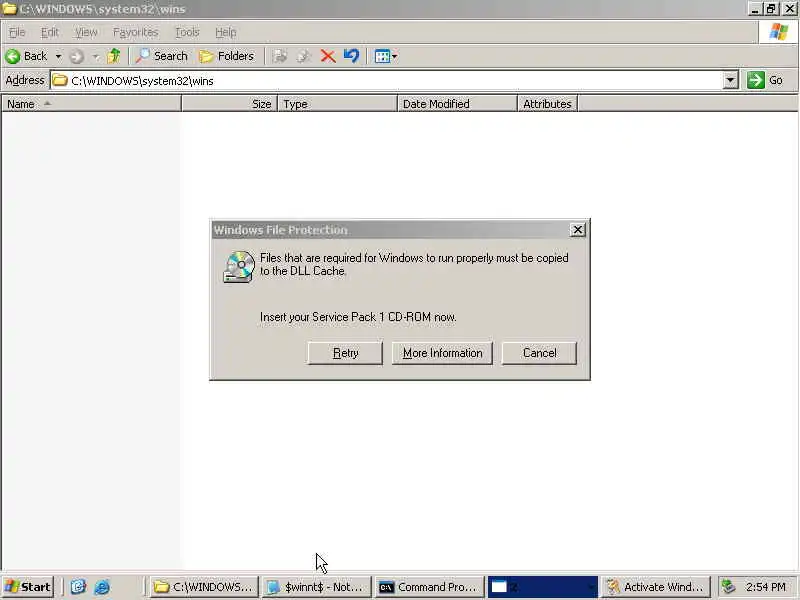Click the 2:54 PM clock
The image size is (800, 600).
tap(765, 587)
